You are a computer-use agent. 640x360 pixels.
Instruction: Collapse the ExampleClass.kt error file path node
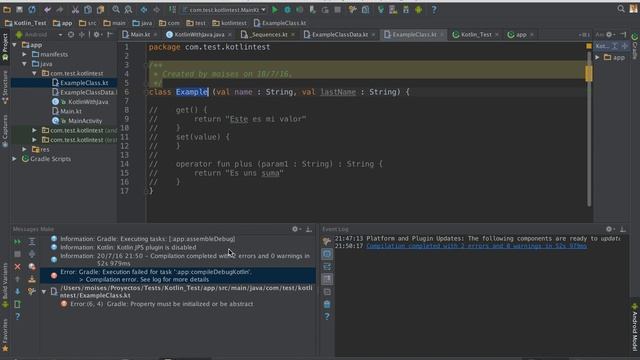click(x=44, y=292)
